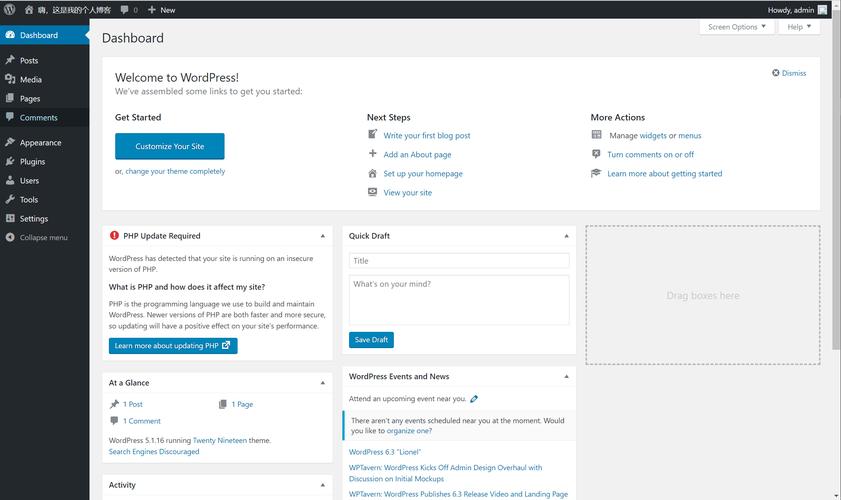
Task: Click the 1 Page link
Action: tap(242, 404)
